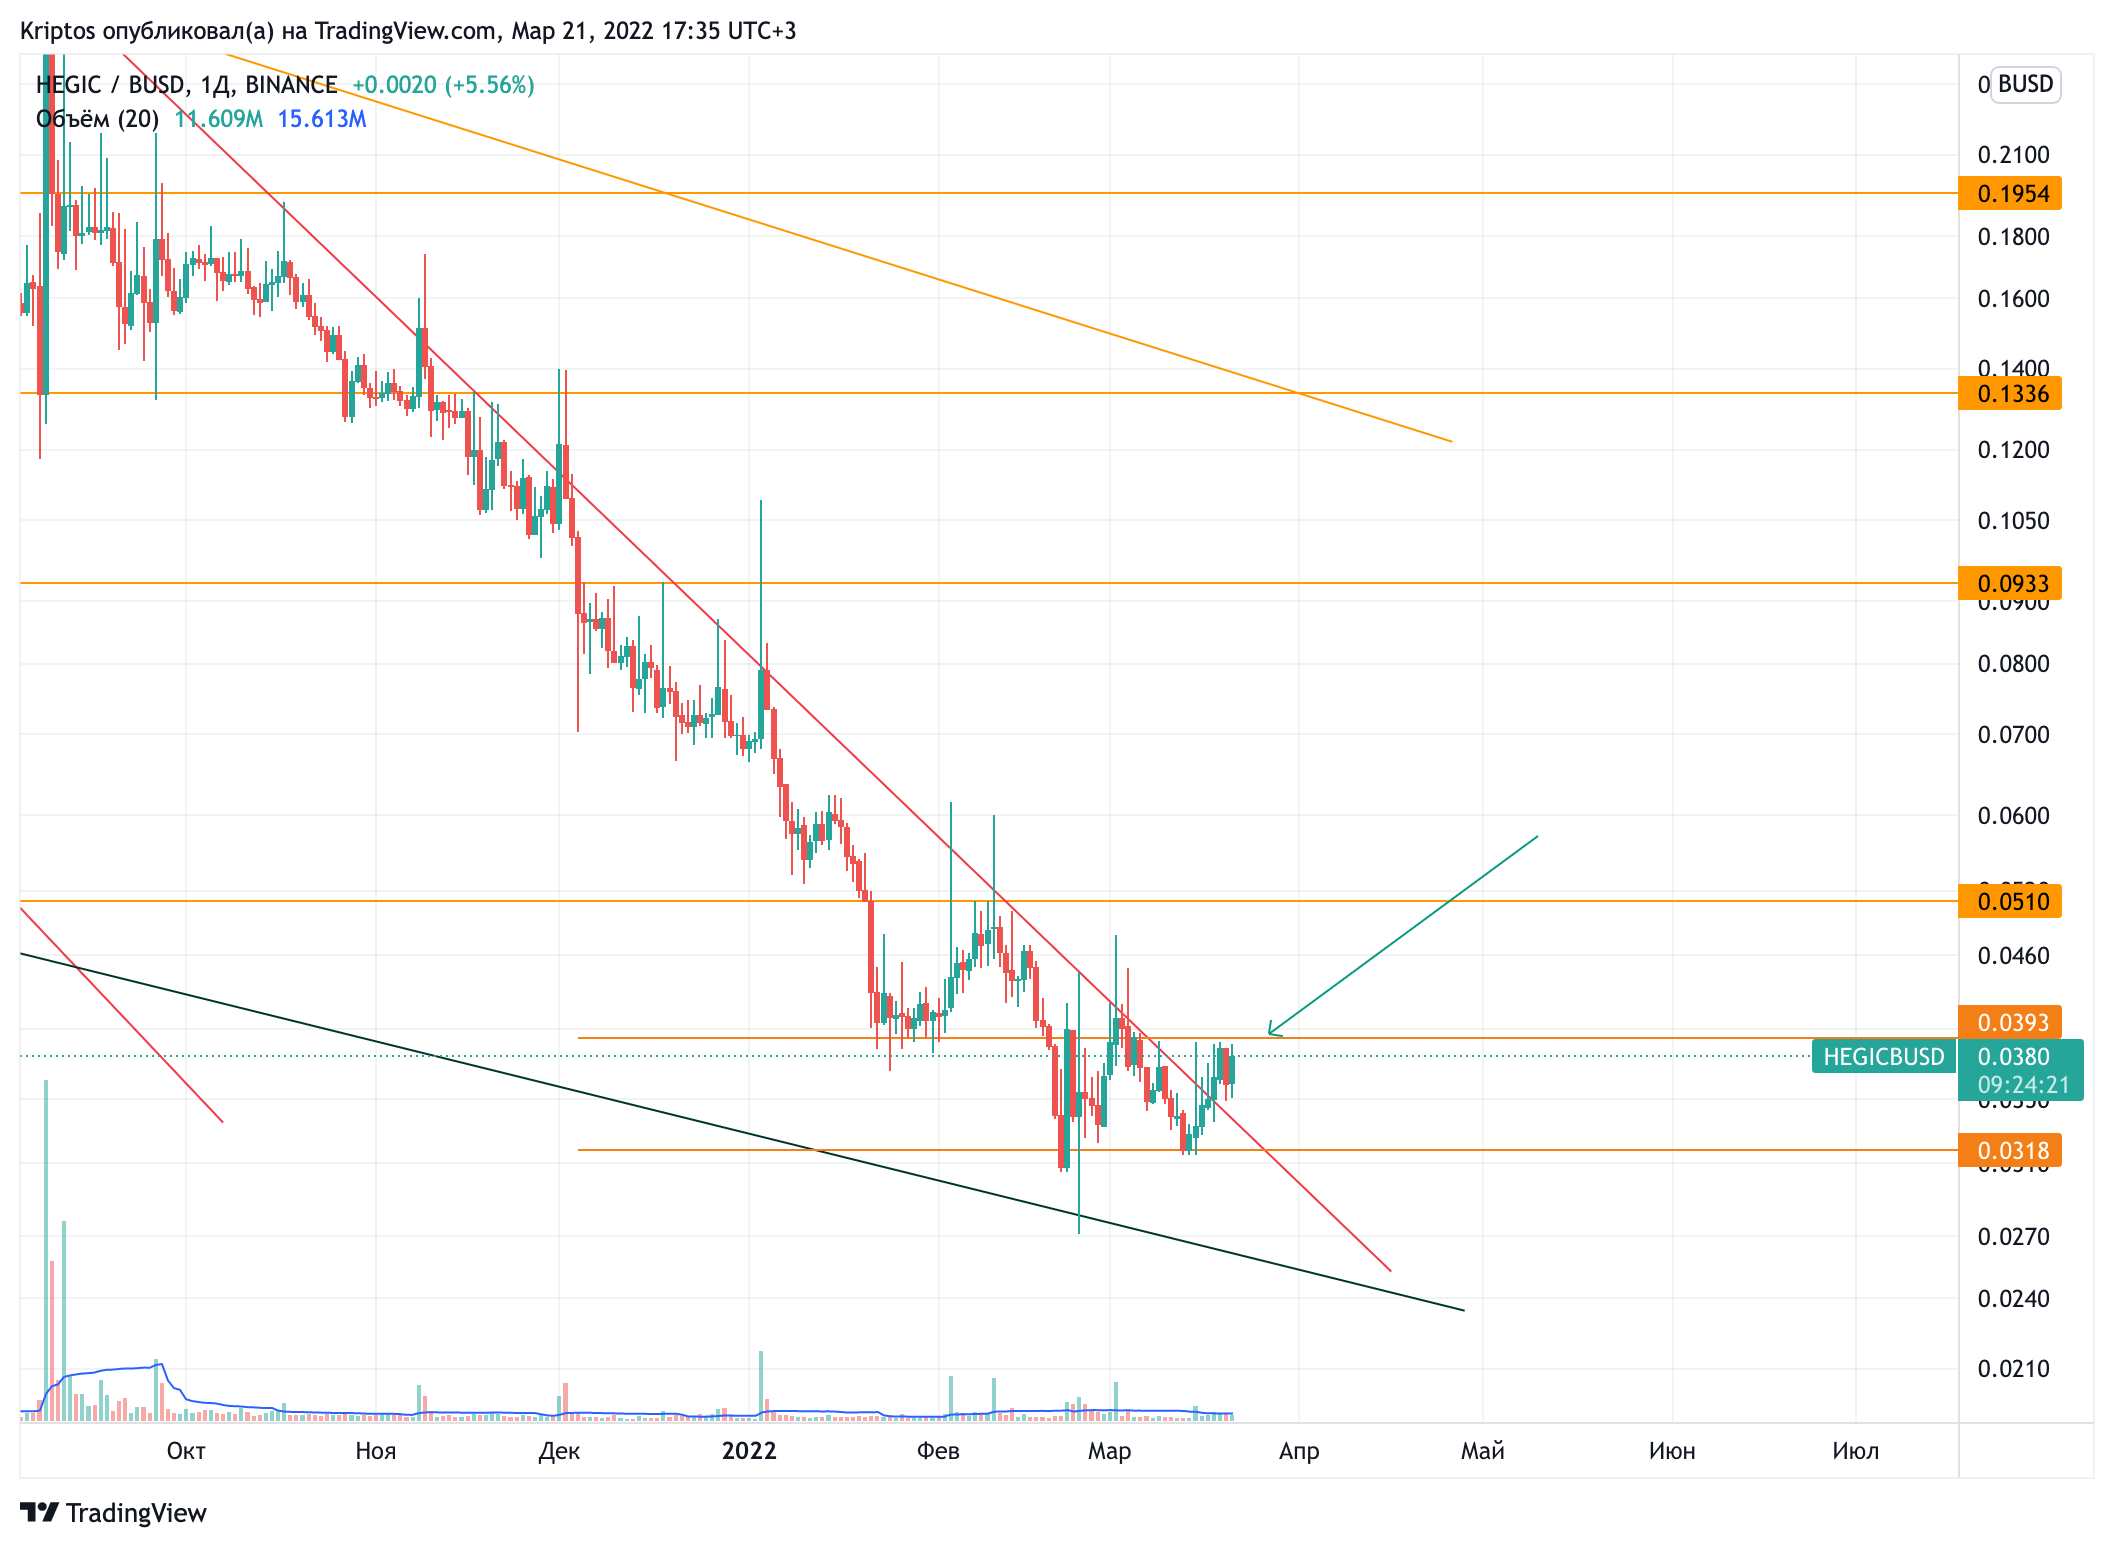This screenshot has width=2114, height=1548.
Task: Click the Ноя label on time axis
Action: pos(376,1451)
